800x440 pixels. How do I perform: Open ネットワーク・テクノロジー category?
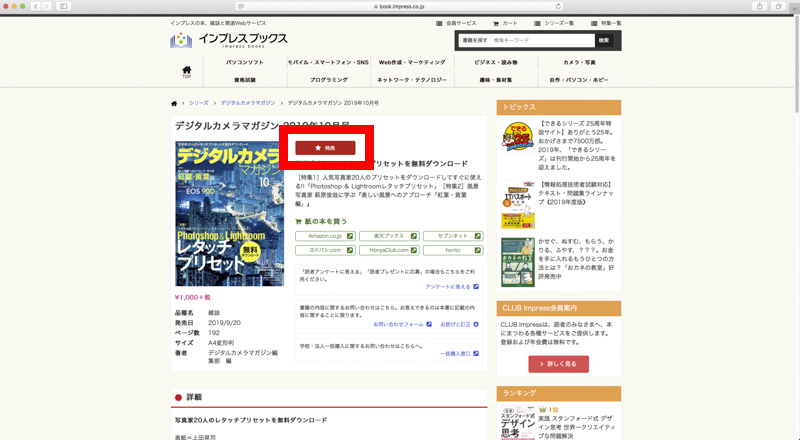[x=412, y=80]
